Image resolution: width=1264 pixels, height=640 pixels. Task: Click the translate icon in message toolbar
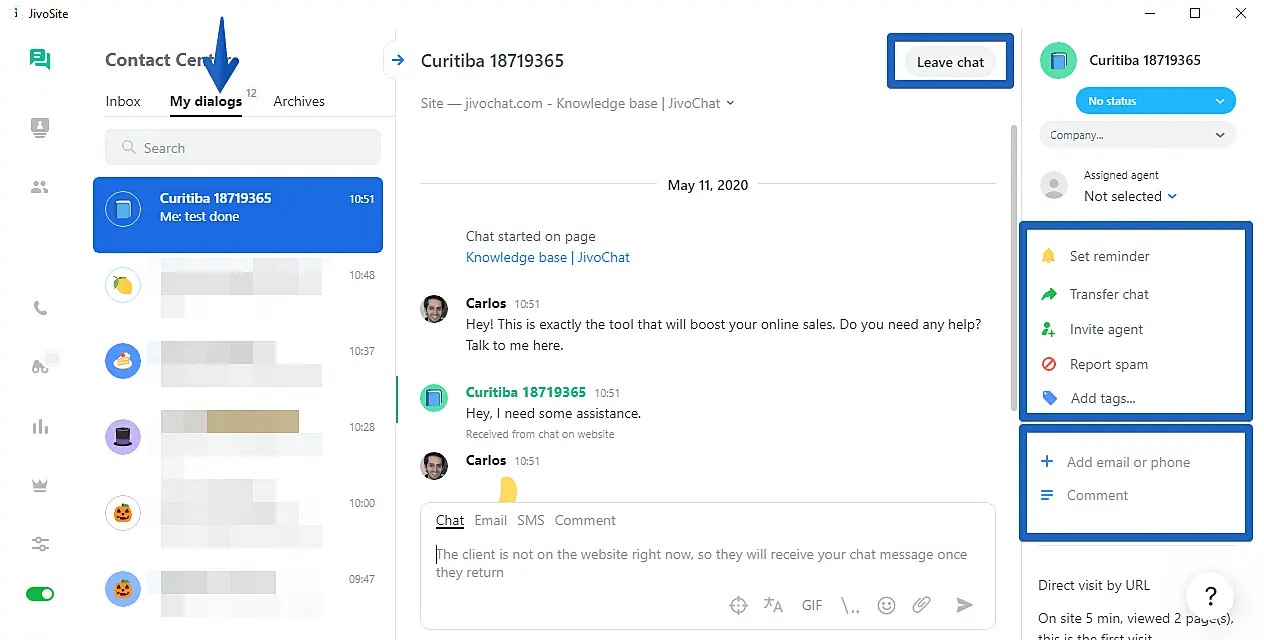point(773,605)
